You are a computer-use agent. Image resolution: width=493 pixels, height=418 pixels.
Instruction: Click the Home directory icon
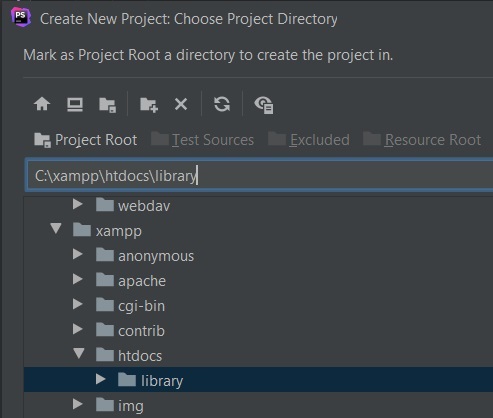tap(42, 104)
